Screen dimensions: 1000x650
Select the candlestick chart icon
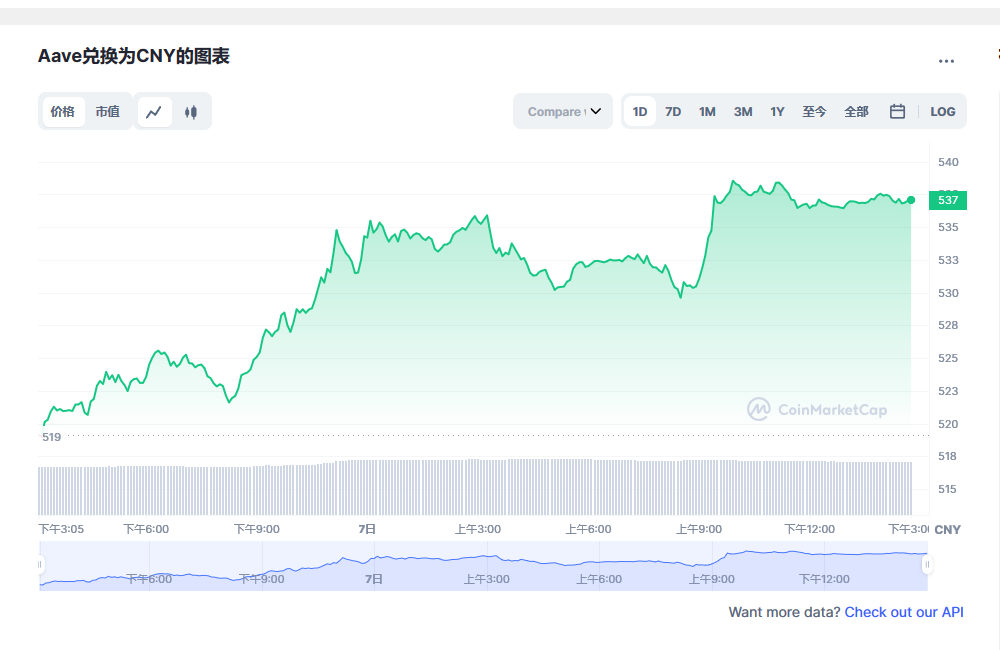(190, 111)
